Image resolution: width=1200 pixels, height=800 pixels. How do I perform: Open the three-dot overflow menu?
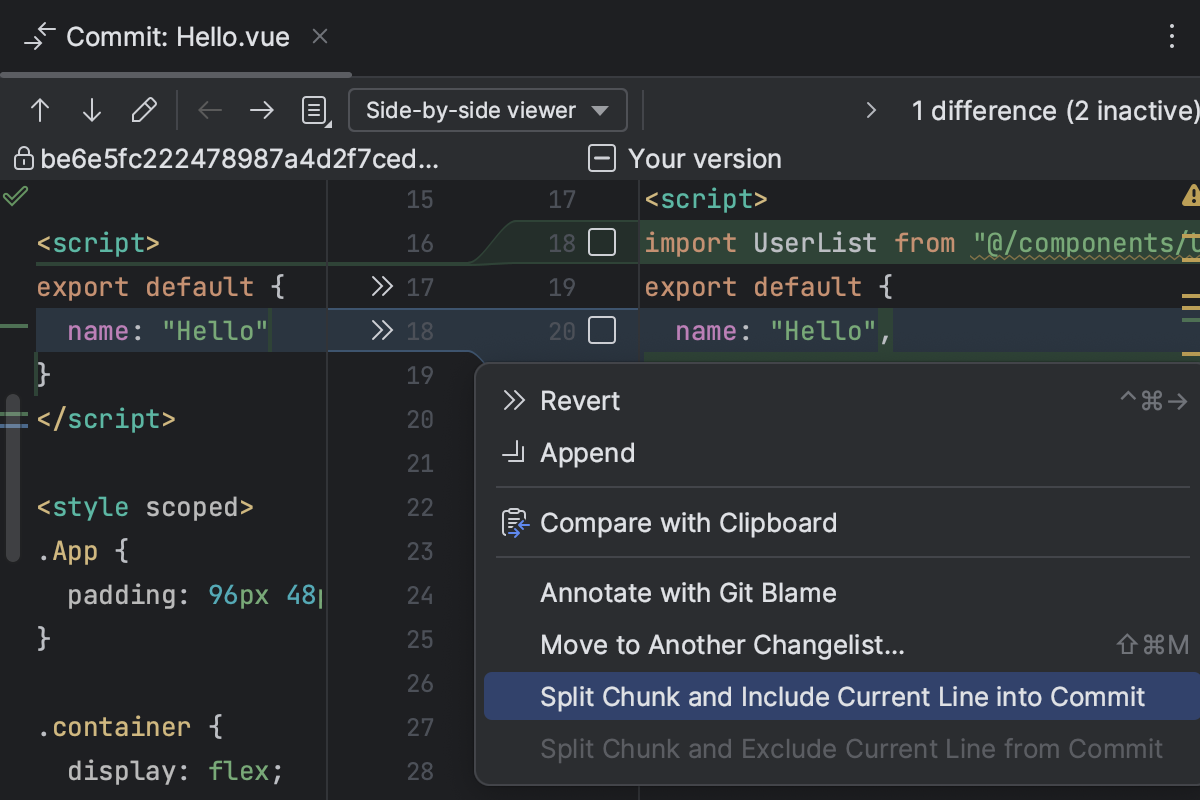pyautogui.click(x=1172, y=36)
